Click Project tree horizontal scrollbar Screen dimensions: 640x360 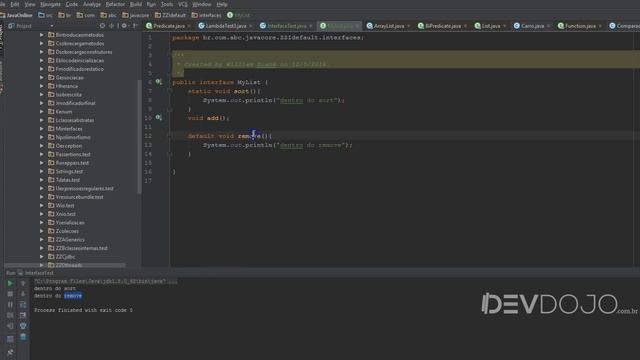(x=64, y=265)
